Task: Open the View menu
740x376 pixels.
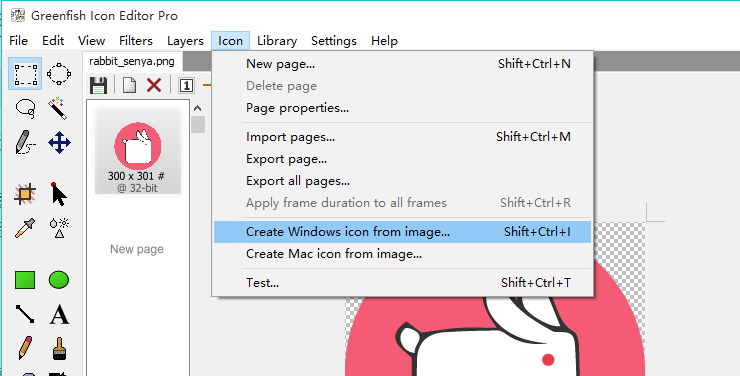Action: (92, 41)
